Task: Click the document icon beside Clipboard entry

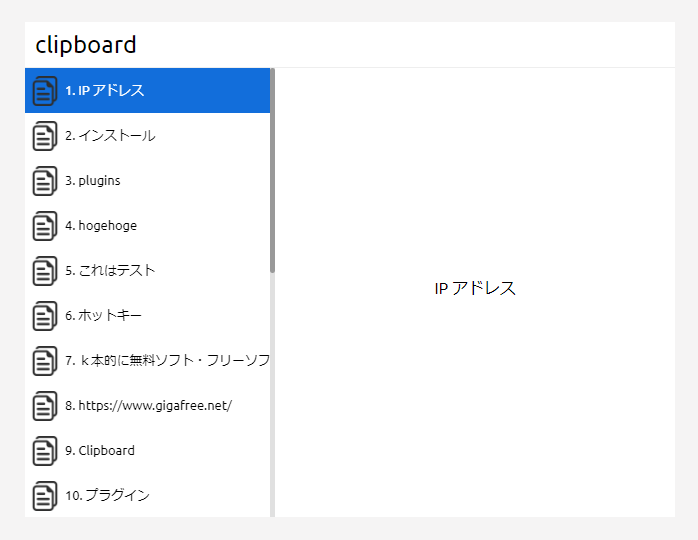Action: pos(45,451)
